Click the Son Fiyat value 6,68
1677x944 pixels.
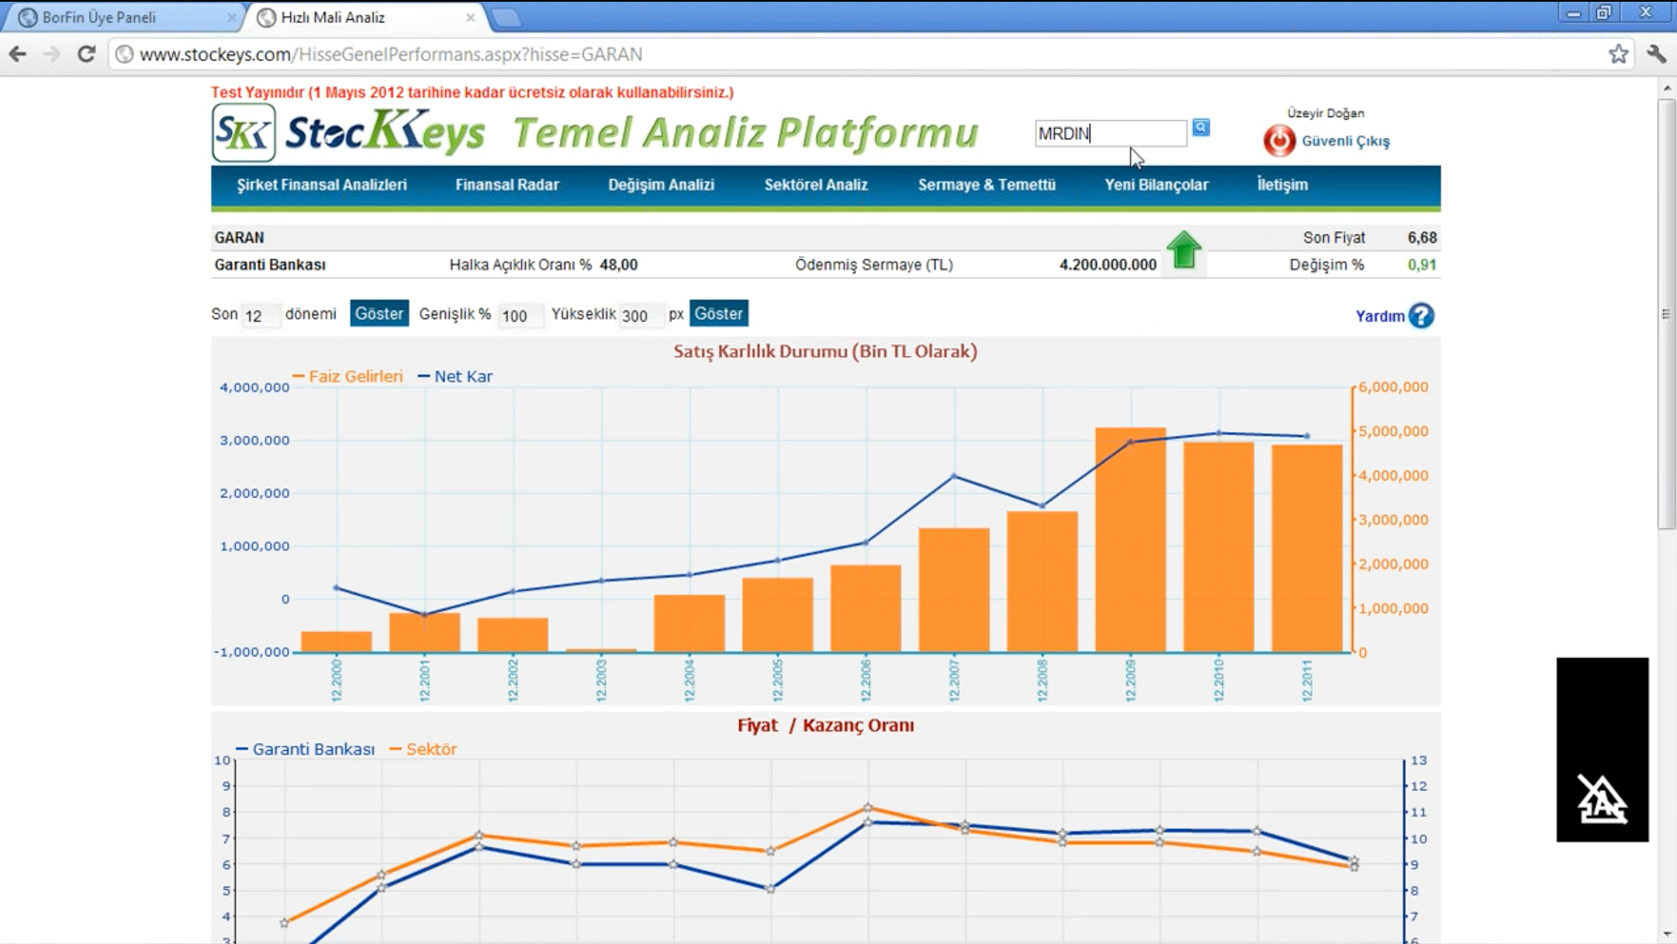pyautogui.click(x=1421, y=238)
